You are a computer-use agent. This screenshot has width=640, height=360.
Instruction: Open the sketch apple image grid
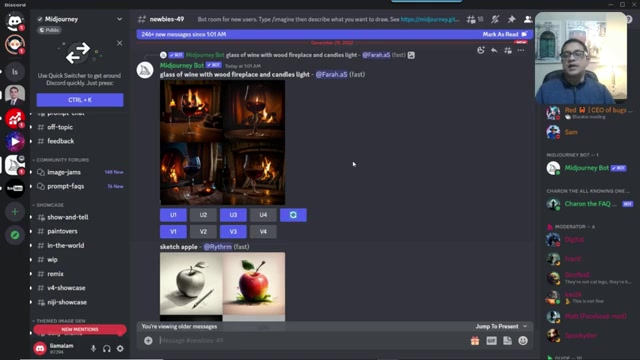click(222, 287)
